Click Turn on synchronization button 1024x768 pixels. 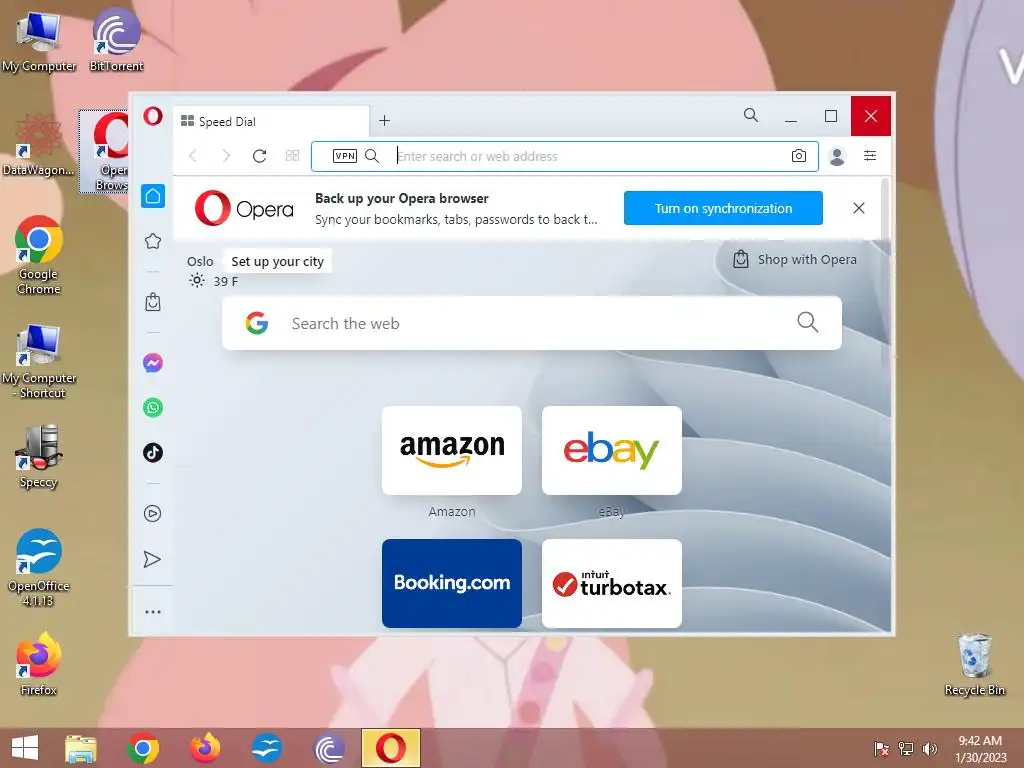pyautogui.click(x=723, y=208)
